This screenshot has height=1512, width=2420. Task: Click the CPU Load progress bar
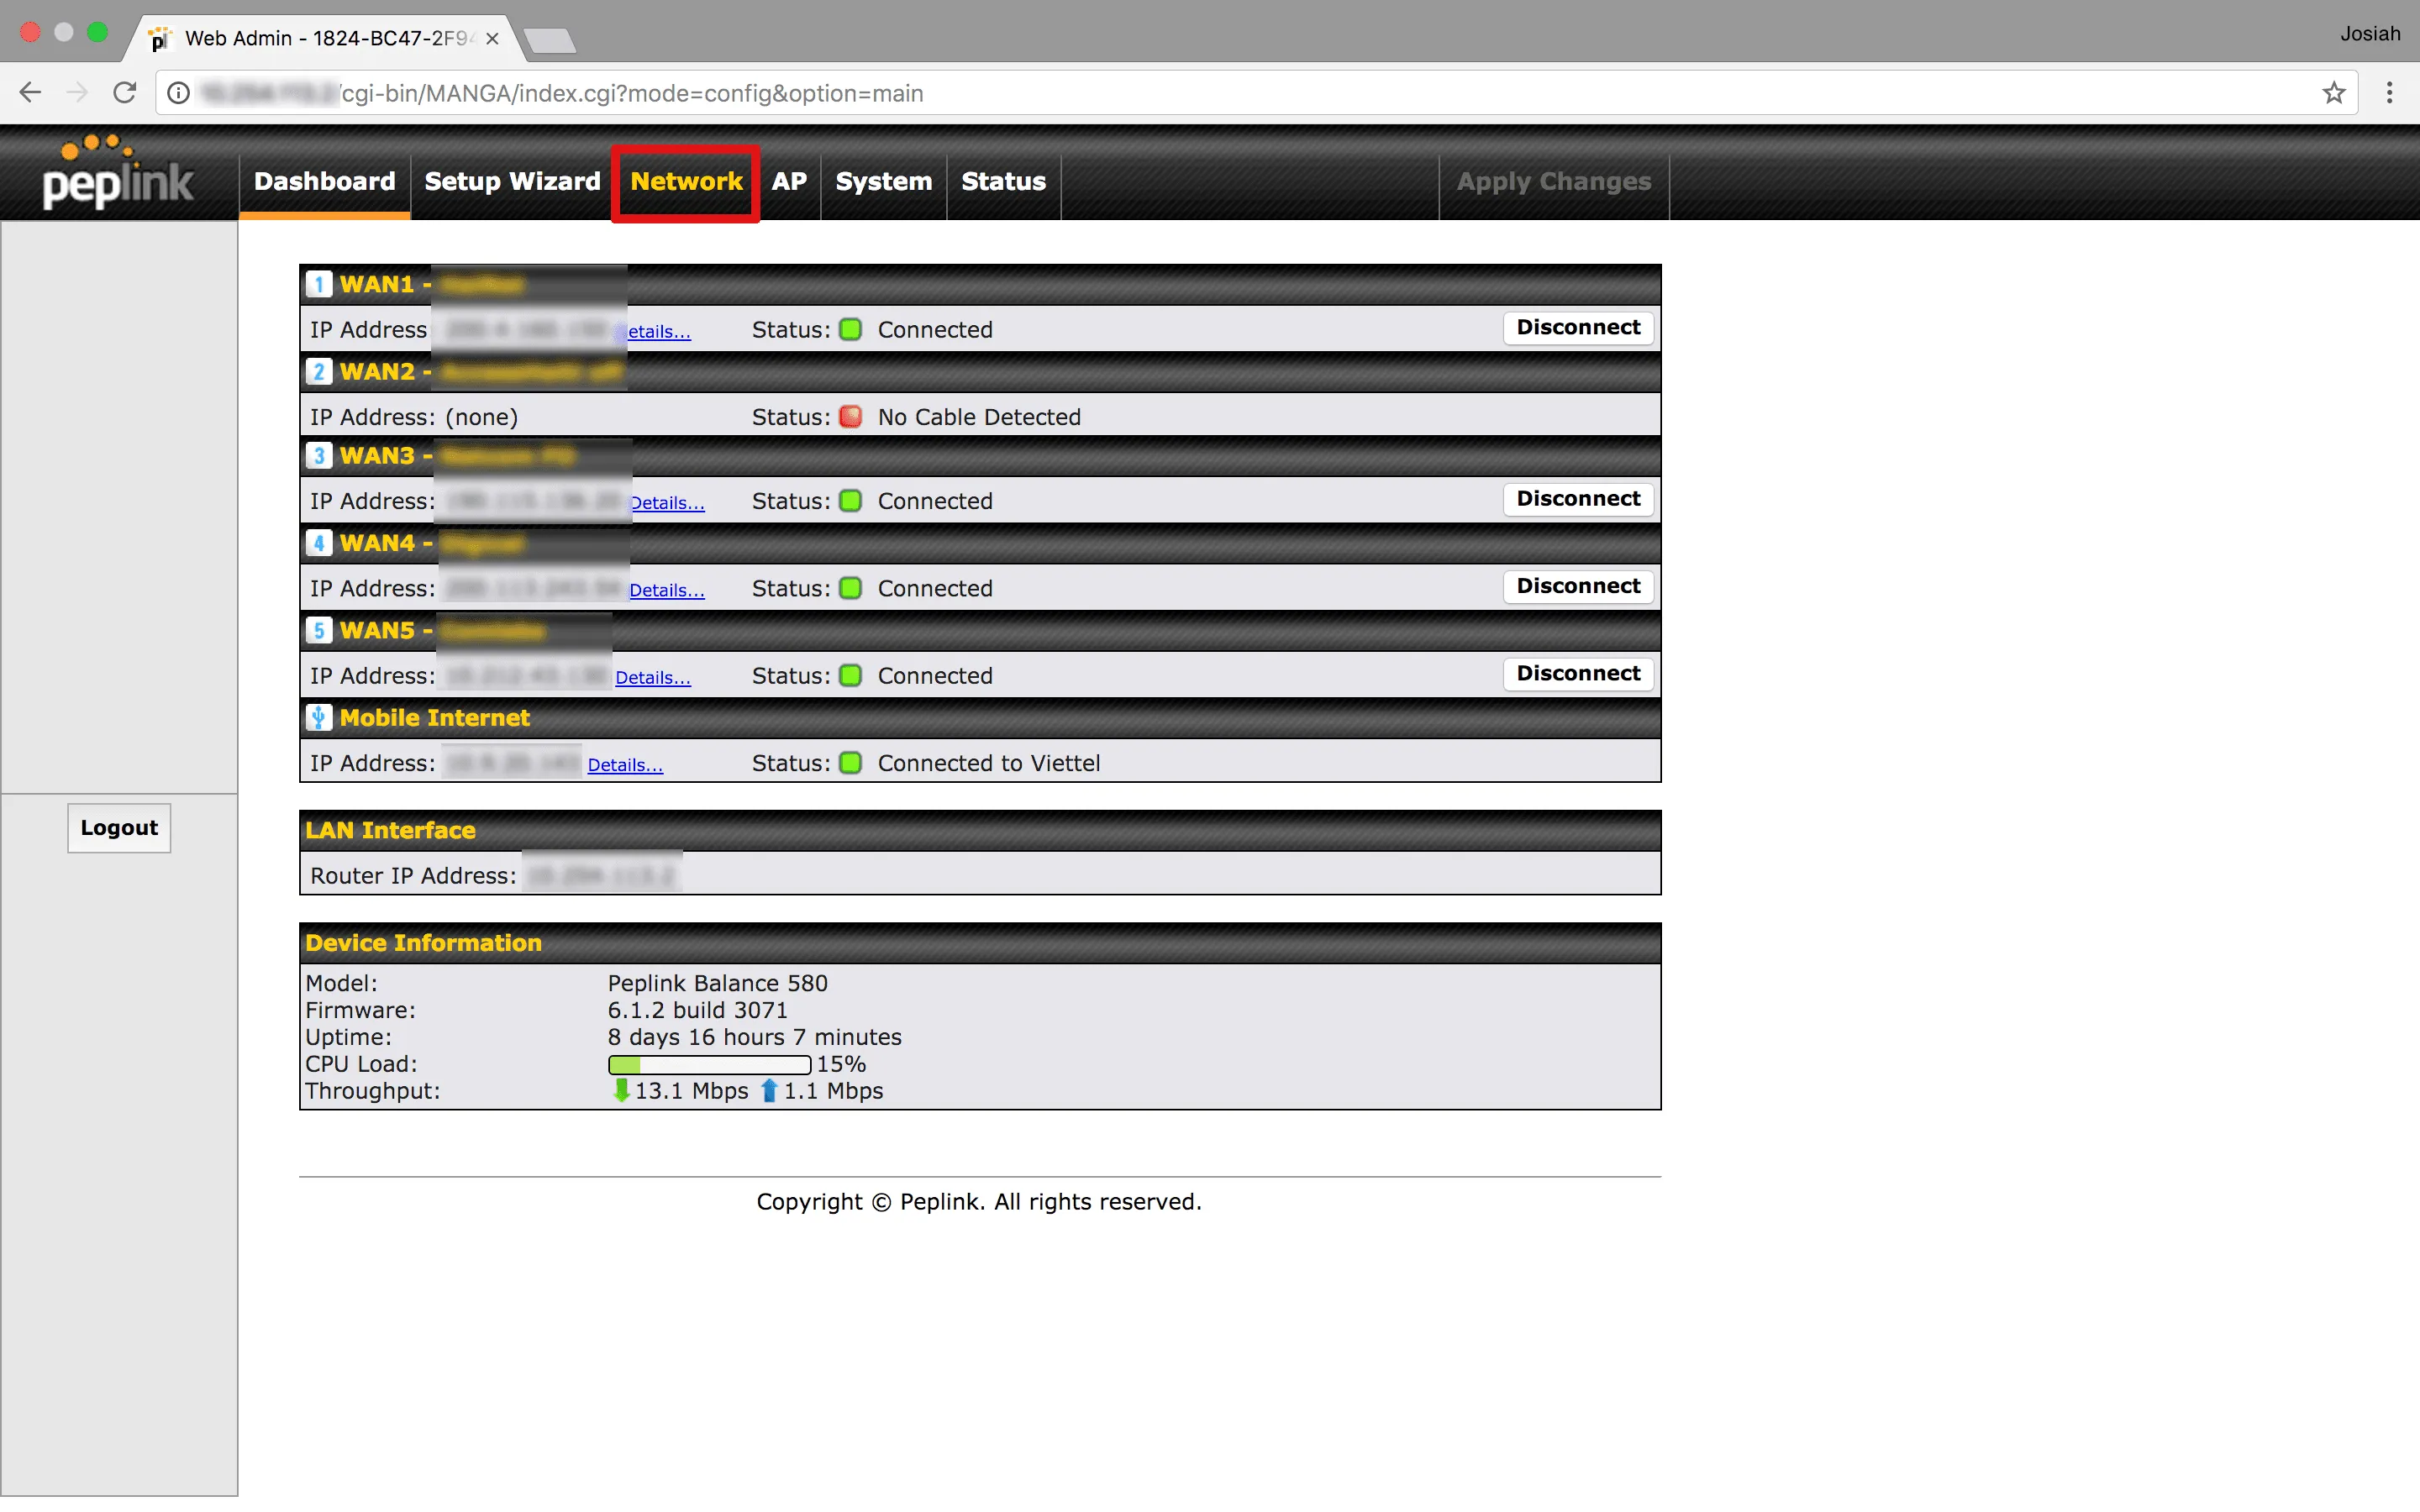(x=708, y=1064)
